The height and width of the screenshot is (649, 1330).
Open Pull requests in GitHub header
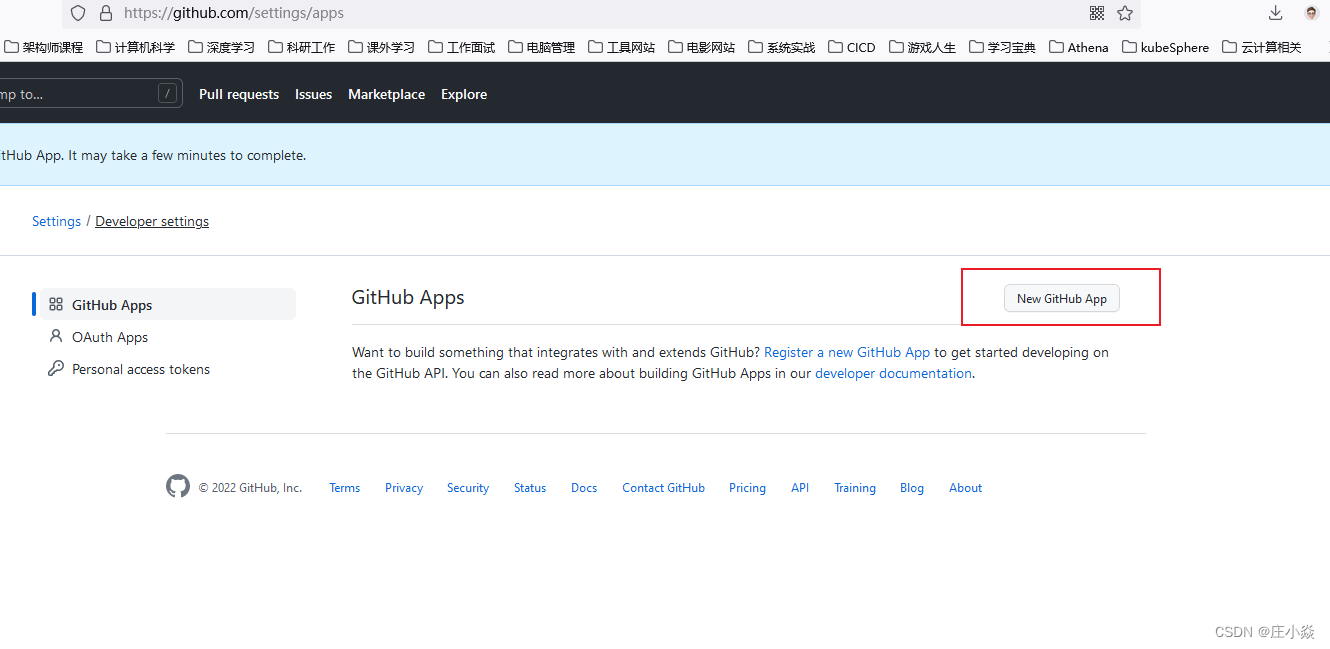(239, 94)
